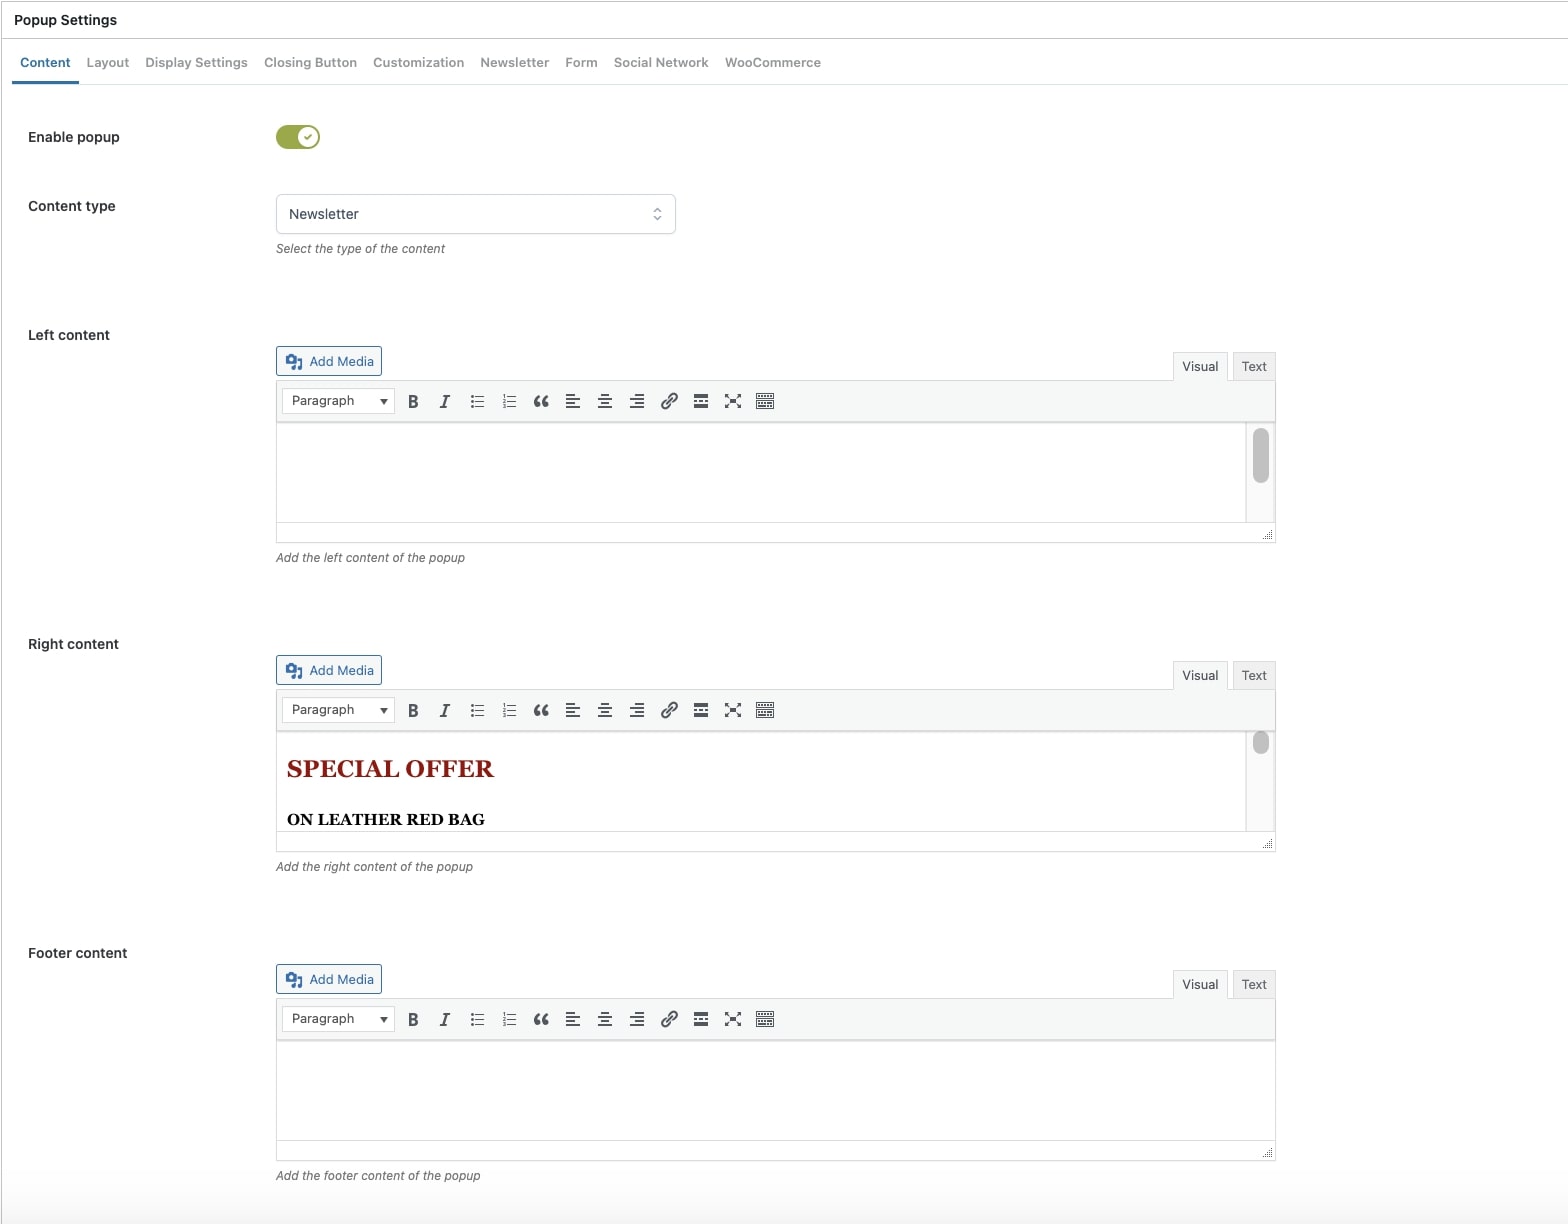Switch Left content editor to Text mode
This screenshot has height=1224, width=1568.
coord(1254,367)
